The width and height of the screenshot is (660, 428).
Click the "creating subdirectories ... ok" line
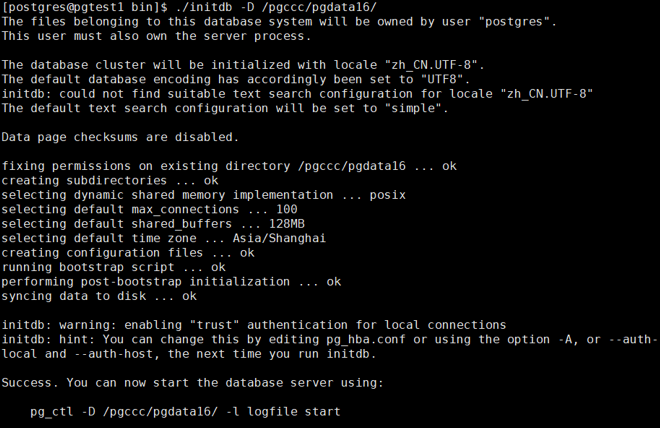point(110,180)
